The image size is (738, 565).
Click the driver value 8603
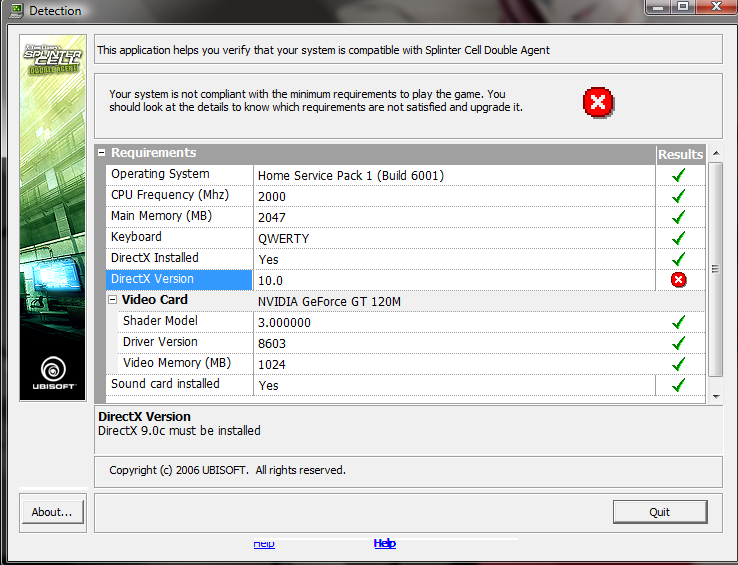coord(272,344)
